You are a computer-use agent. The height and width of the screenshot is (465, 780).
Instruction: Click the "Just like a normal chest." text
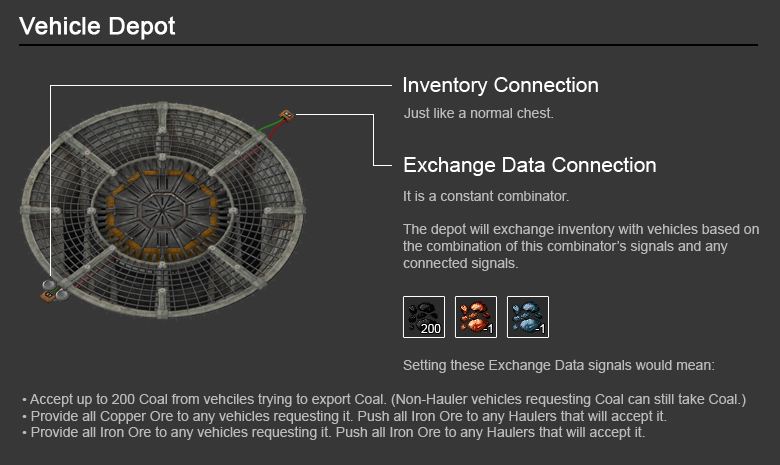[x=478, y=113]
